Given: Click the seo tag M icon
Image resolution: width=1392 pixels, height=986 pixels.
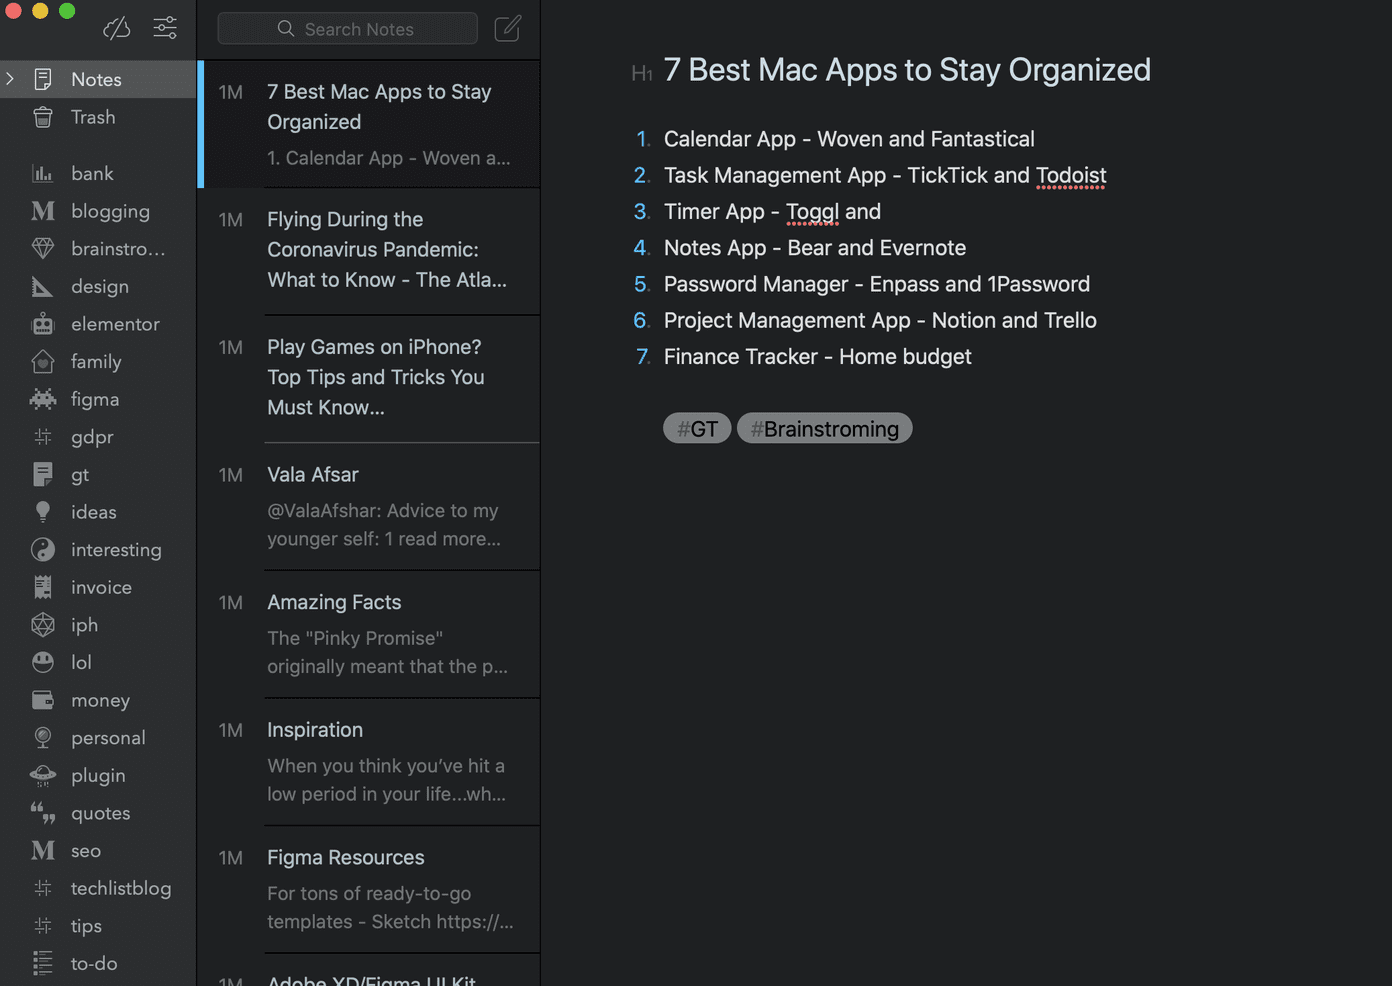Looking at the screenshot, I should tap(43, 850).
